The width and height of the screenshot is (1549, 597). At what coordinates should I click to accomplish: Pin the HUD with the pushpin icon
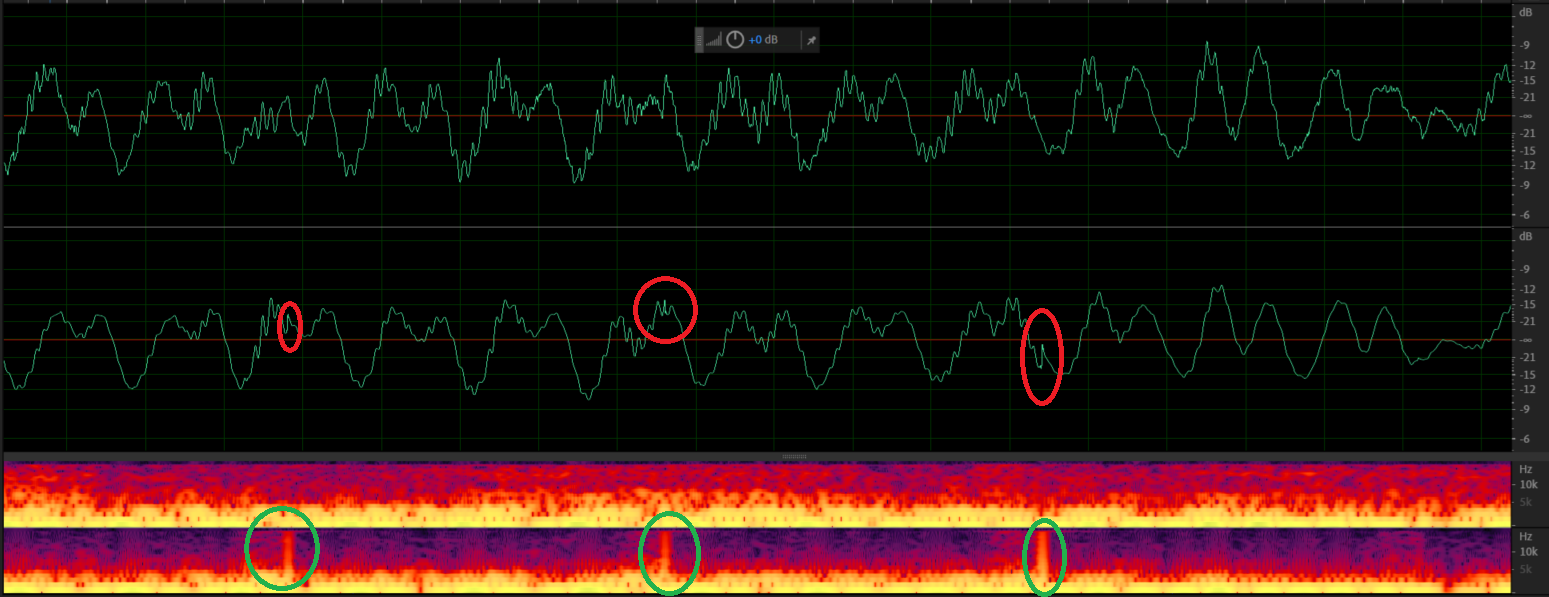[811, 40]
